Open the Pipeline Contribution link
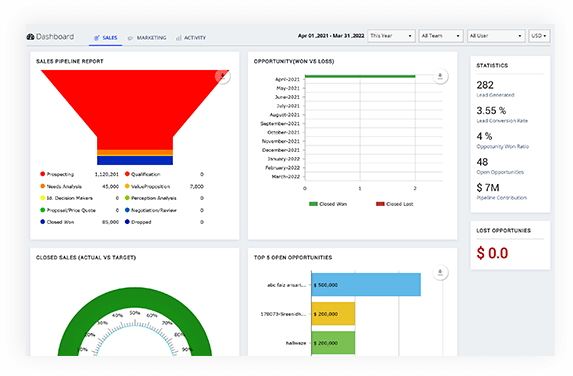This screenshot has height=376, width=573. point(501,198)
